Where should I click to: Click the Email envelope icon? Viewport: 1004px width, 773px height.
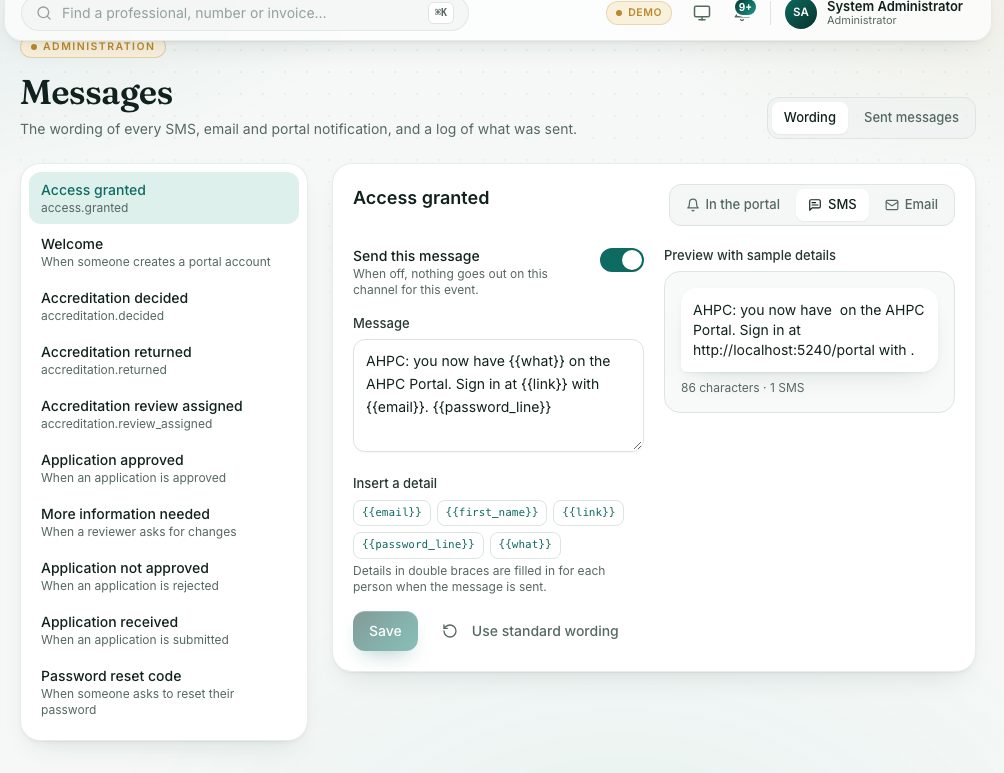pyautogui.click(x=891, y=205)
